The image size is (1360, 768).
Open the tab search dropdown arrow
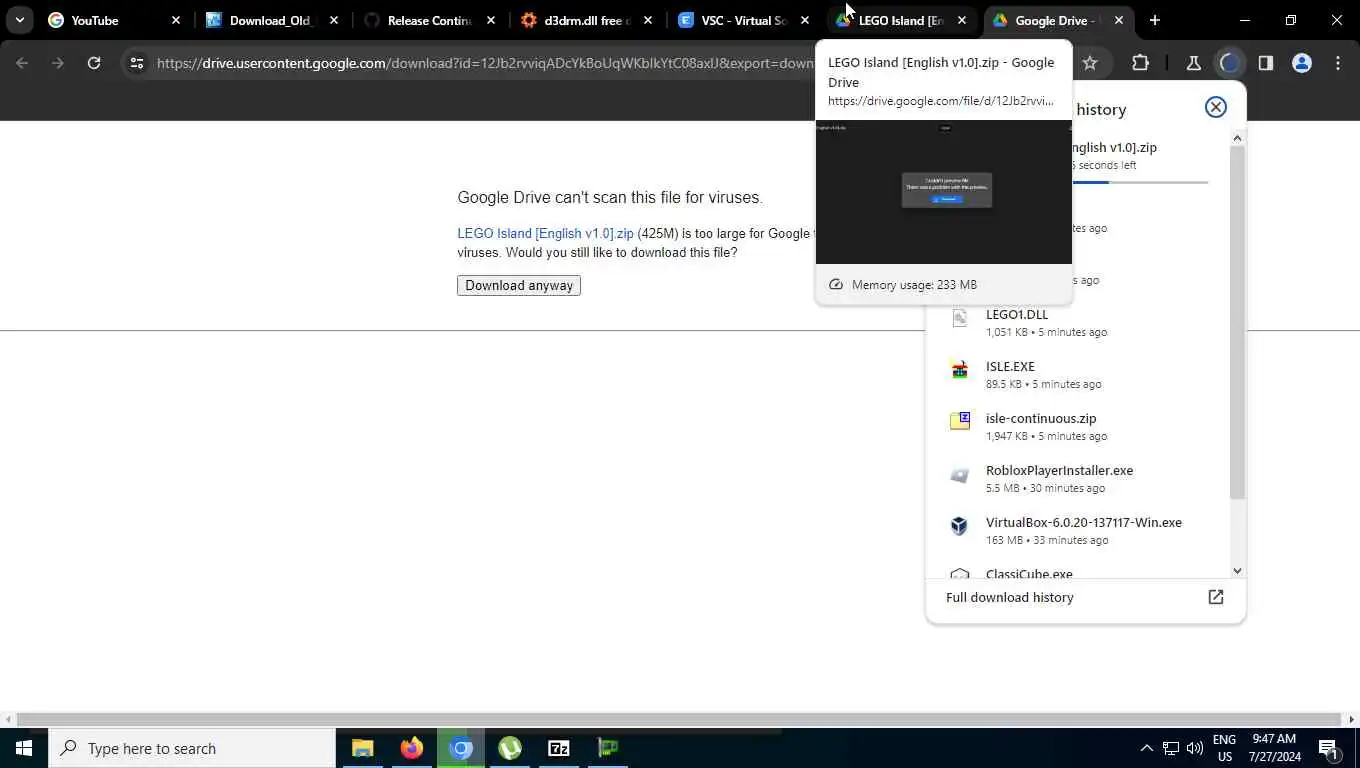[19, 20]
